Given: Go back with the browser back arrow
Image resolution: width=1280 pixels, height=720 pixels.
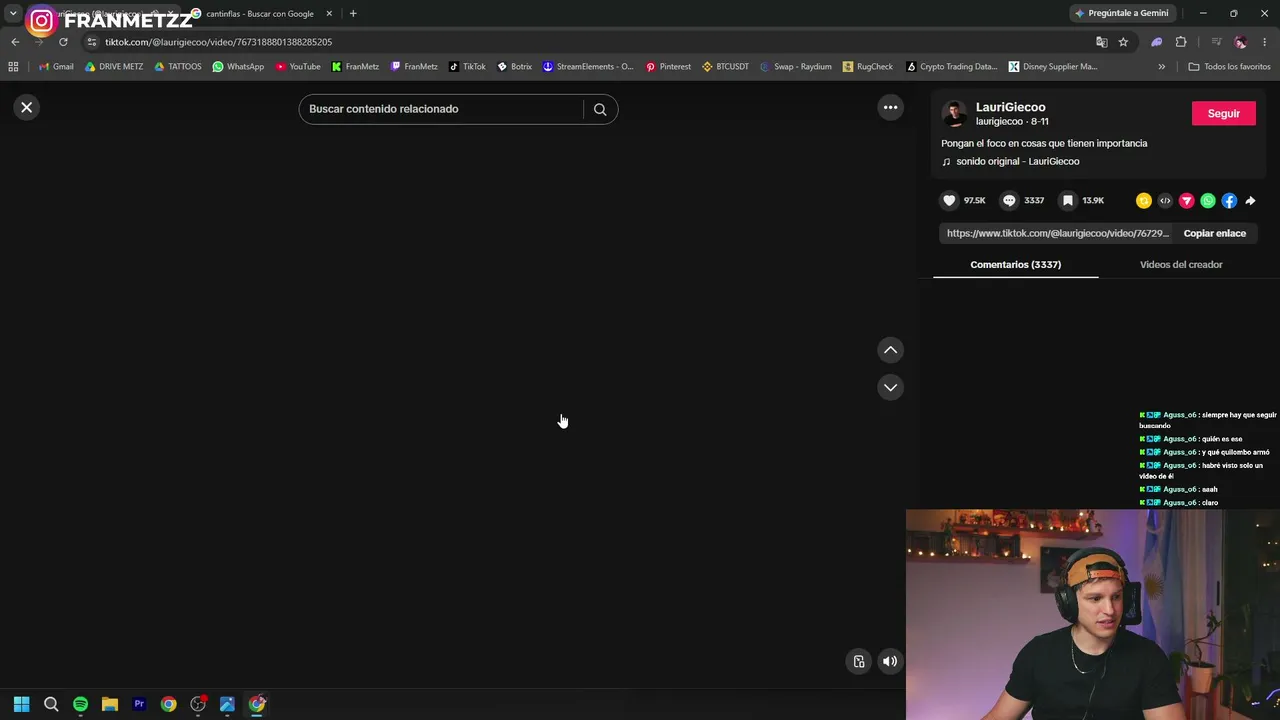Looking at the screenshot, I should (x=15, y=42).
